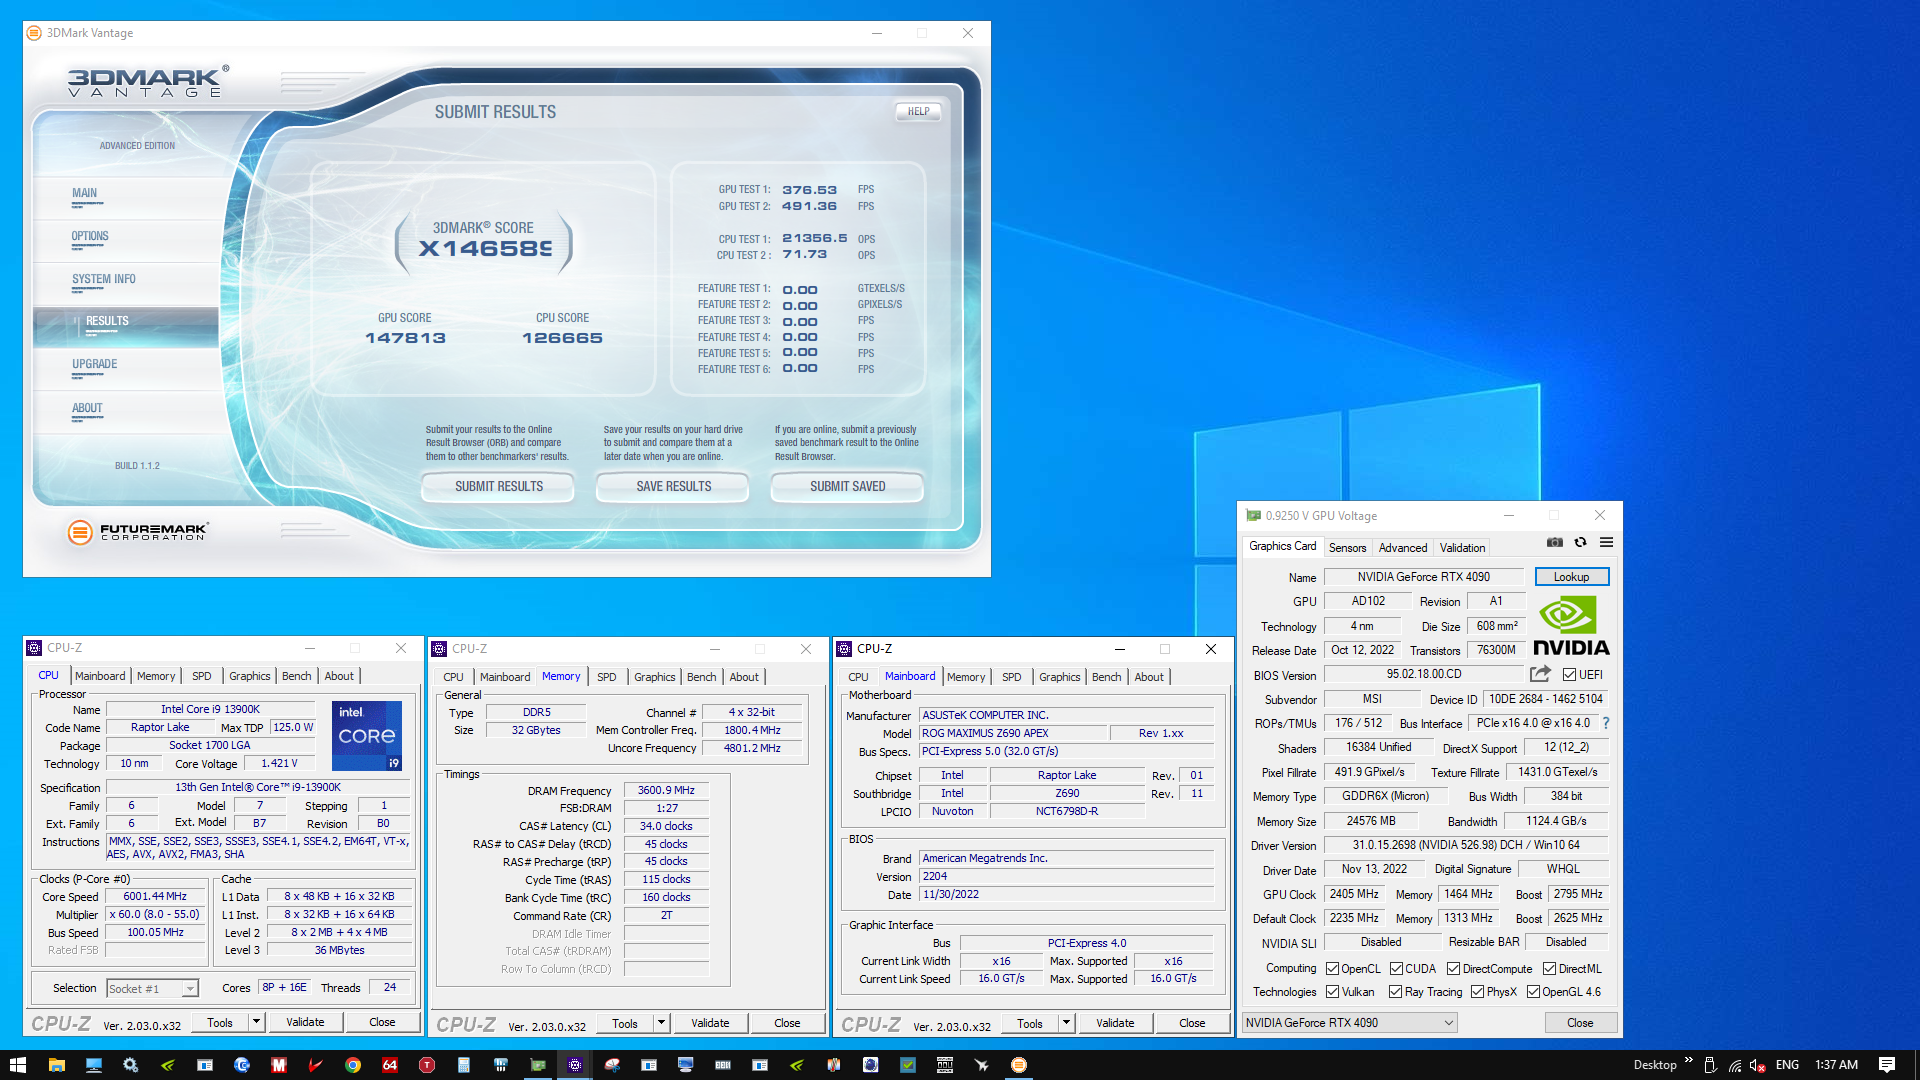The height and width of the screenshot is (1080, 1920).
Task: Click the SUBMIT SAVED button
Action: pos(847,486)
